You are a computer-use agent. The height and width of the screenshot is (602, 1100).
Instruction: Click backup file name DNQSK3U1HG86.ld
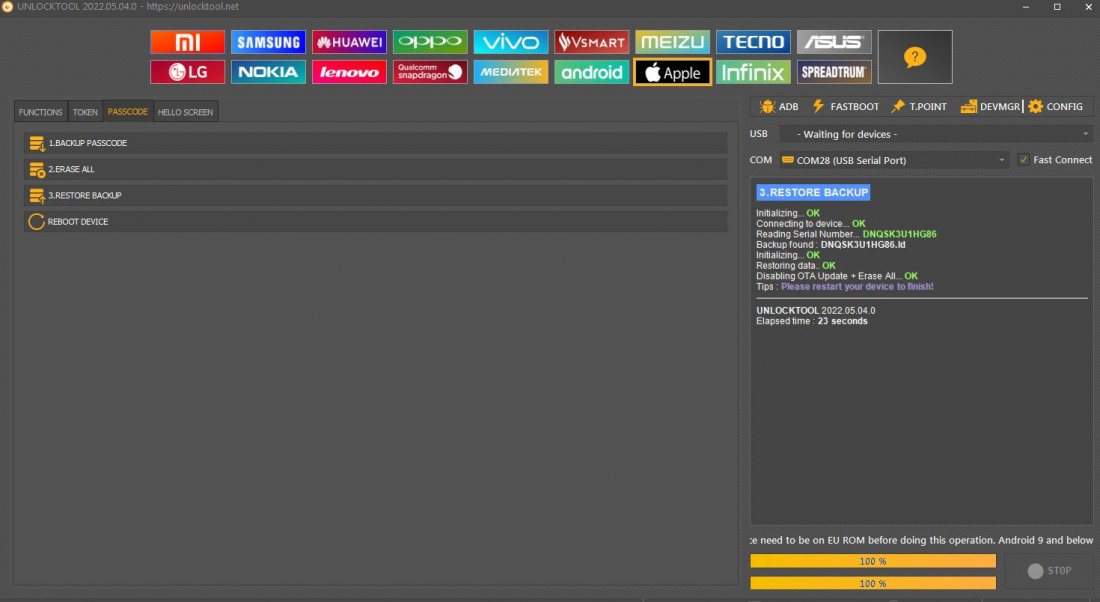(863, 245)
